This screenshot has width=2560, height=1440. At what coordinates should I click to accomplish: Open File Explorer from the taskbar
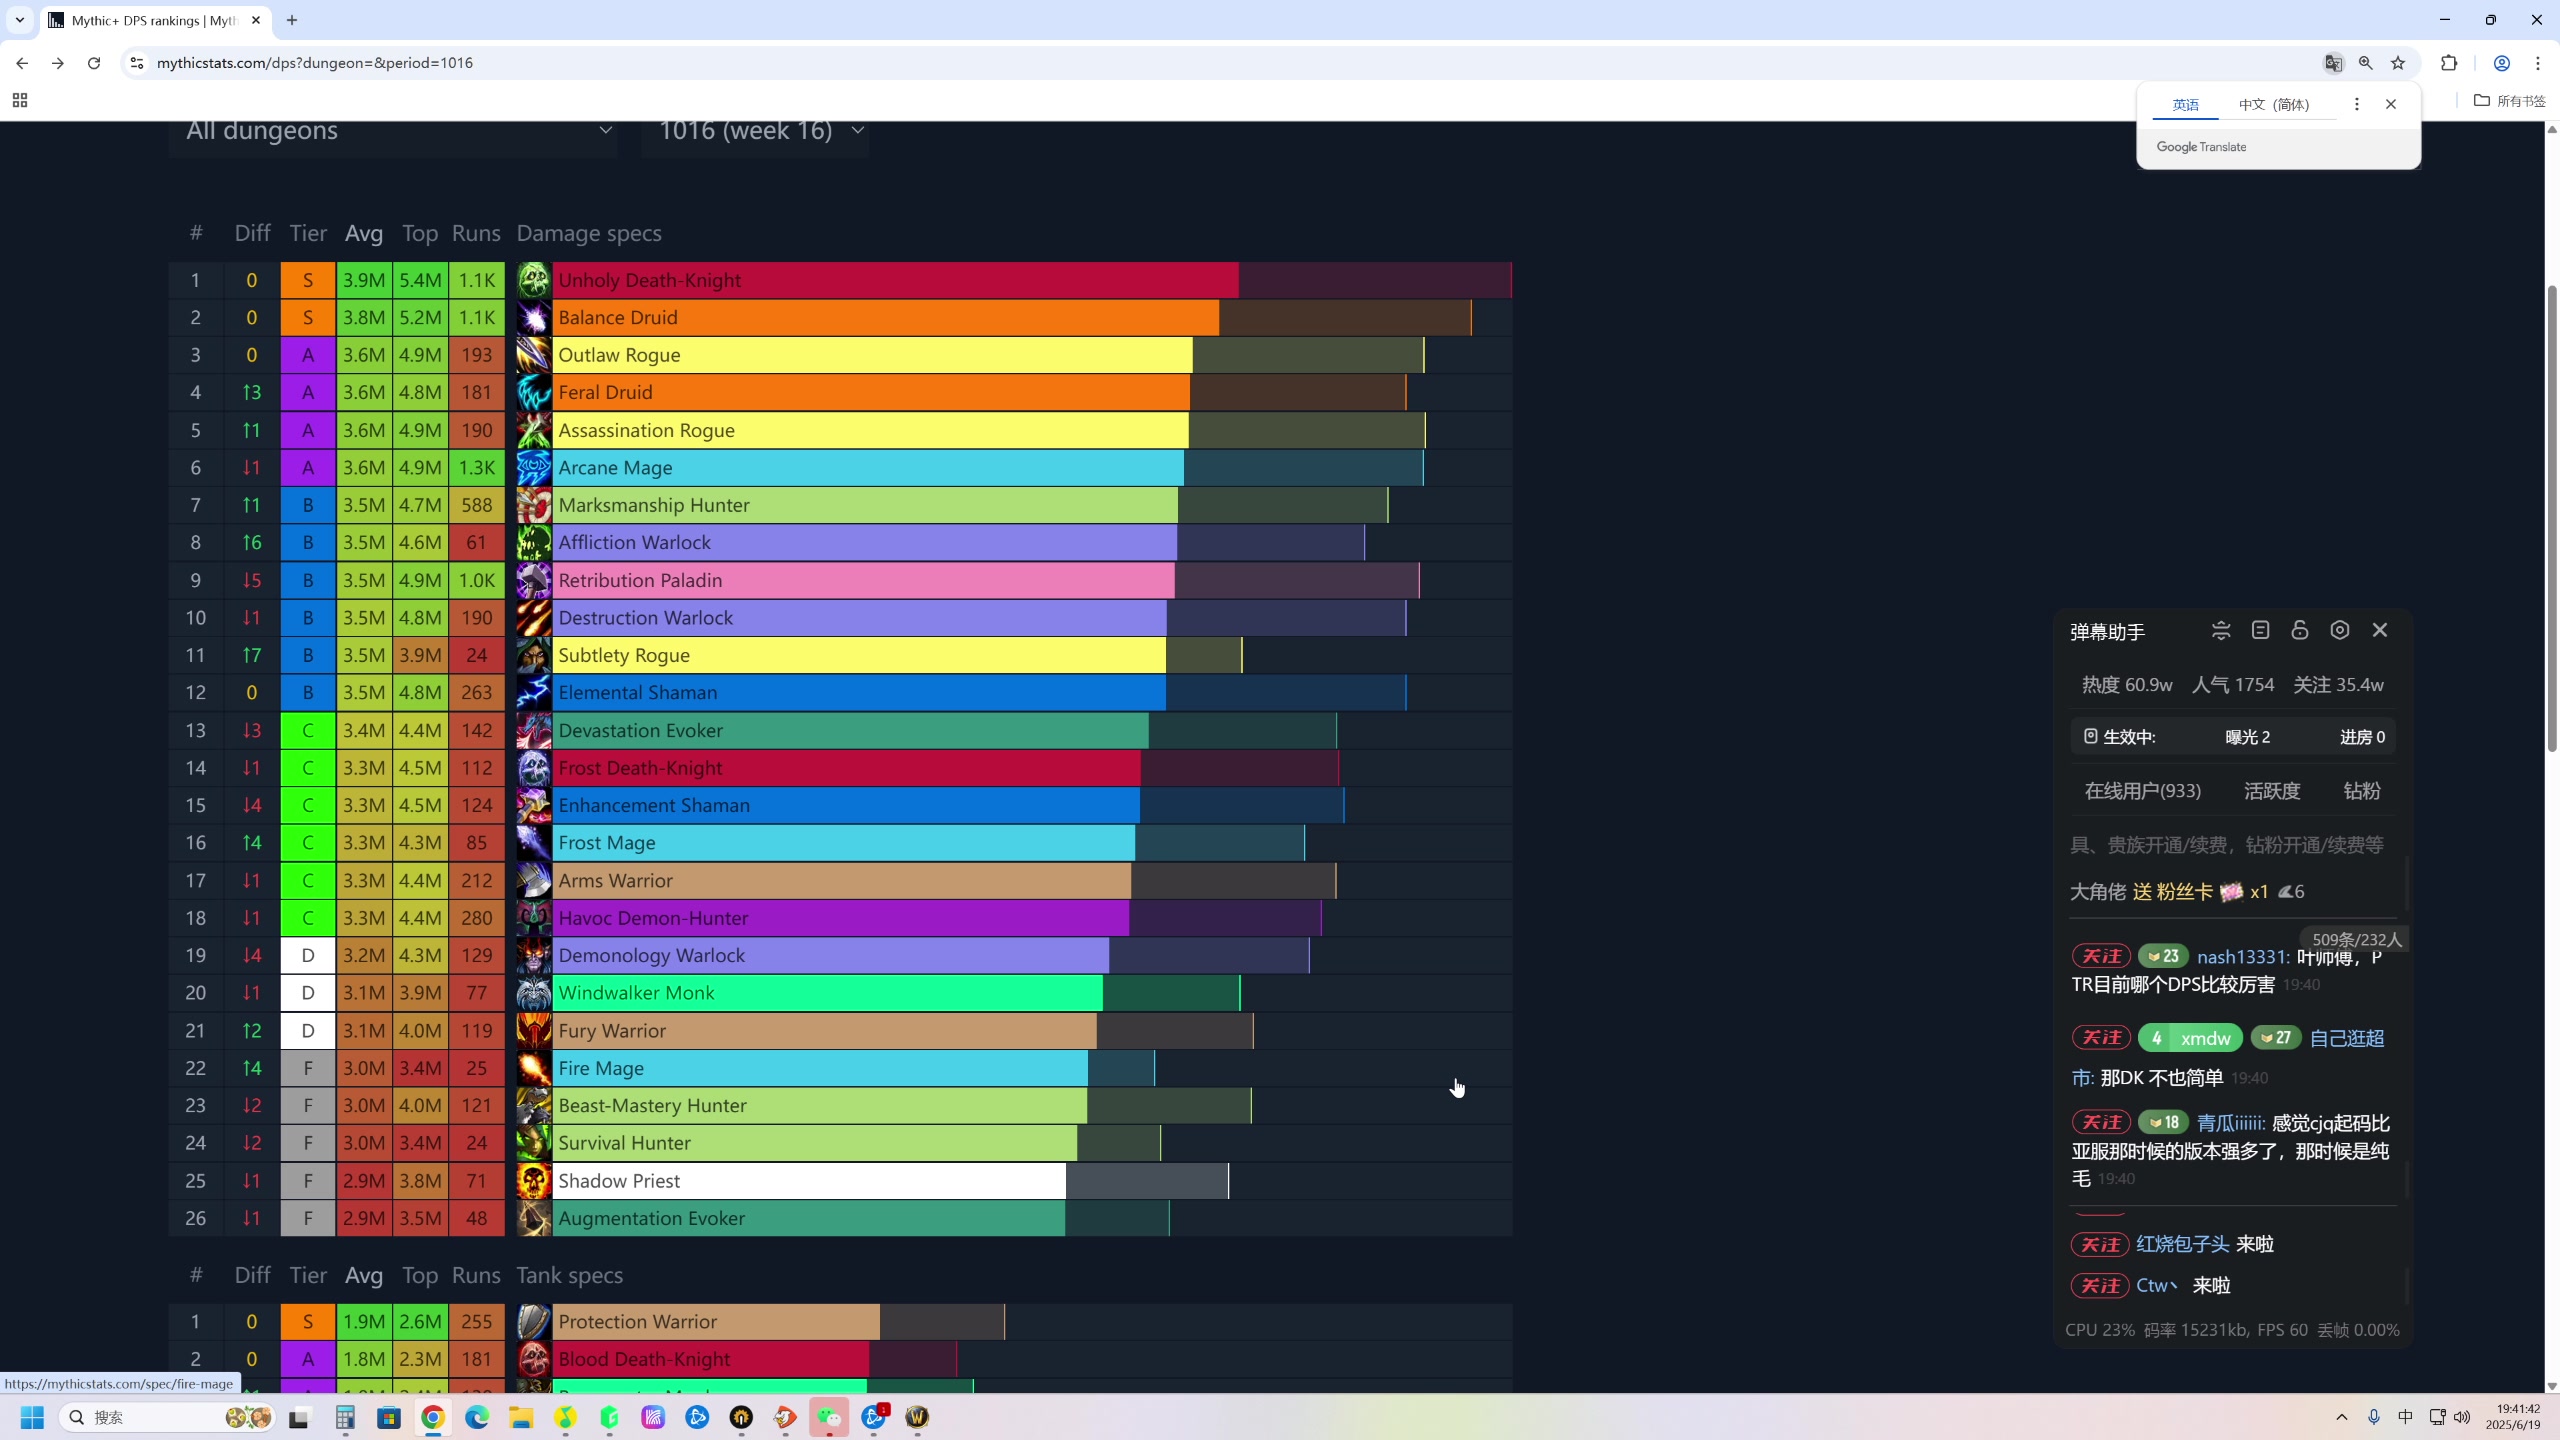(x=521, y=1417)
